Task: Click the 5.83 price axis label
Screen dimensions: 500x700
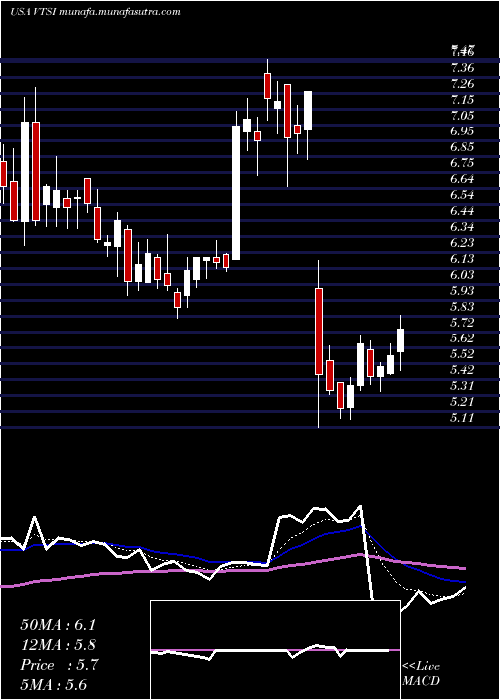Action: point(462,306)
